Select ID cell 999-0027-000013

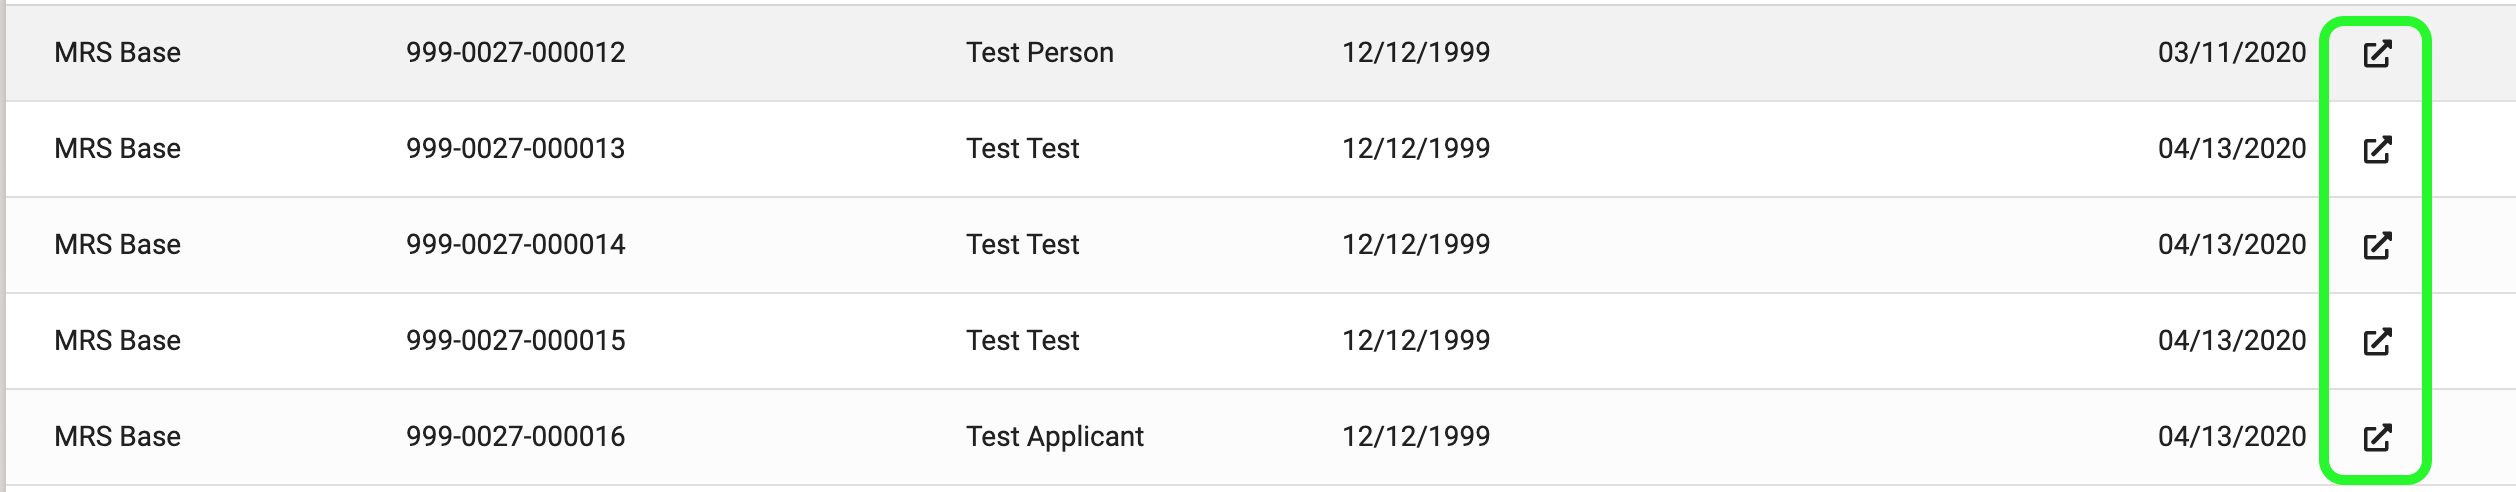click(515, 148)
